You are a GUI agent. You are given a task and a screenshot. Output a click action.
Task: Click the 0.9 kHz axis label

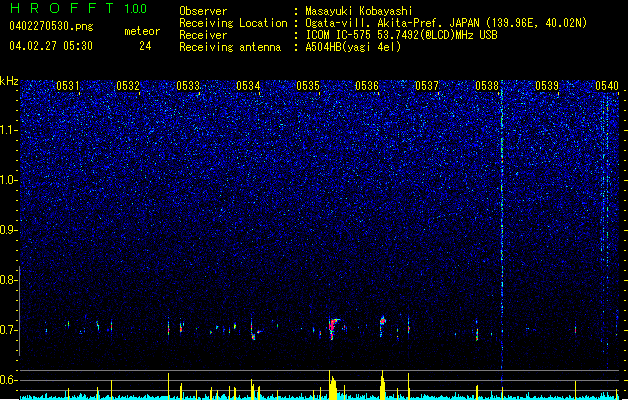click(8, 230)
